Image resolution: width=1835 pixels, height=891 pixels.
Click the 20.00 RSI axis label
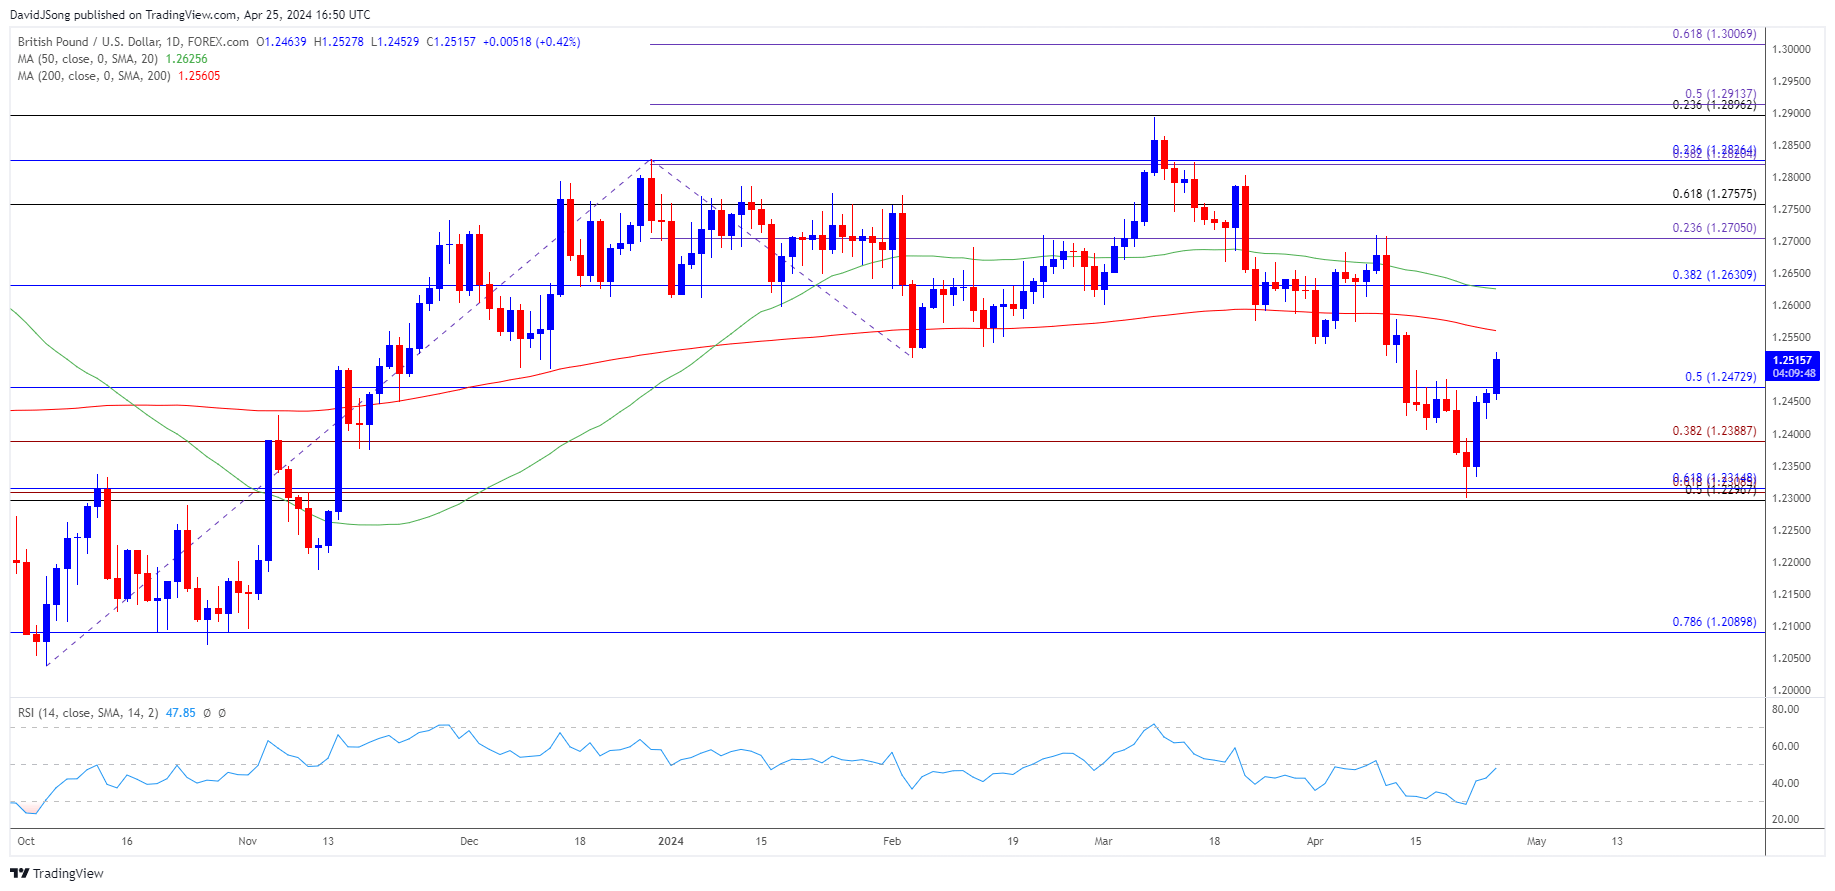coord(1785,820)
